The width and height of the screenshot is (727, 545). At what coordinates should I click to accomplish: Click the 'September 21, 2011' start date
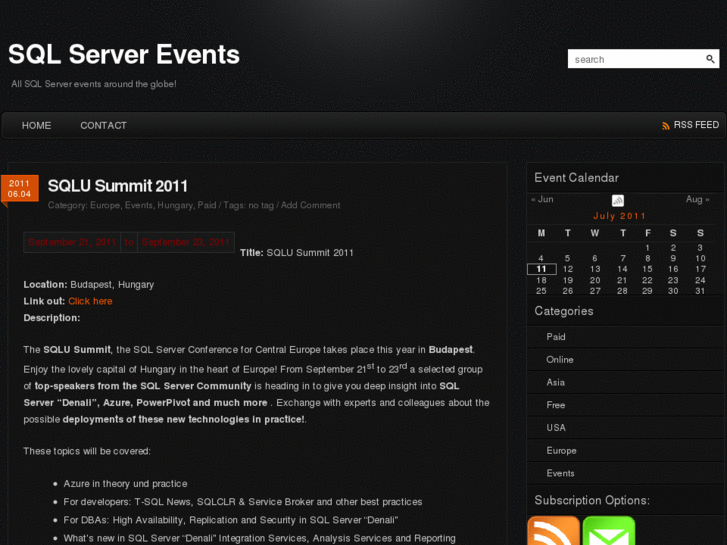pyautogui.click(x=72, y=242)
